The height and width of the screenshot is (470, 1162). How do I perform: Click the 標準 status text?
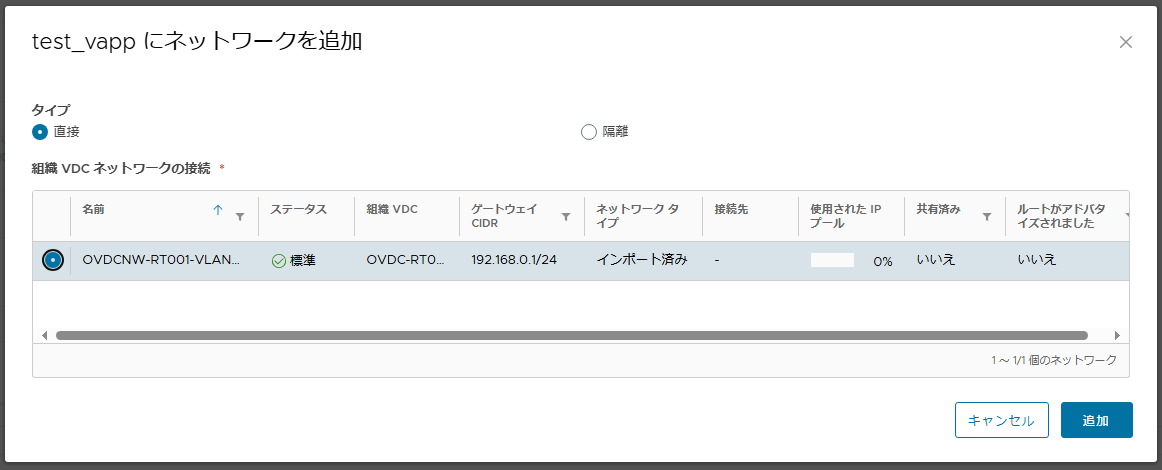pos(303,261)
